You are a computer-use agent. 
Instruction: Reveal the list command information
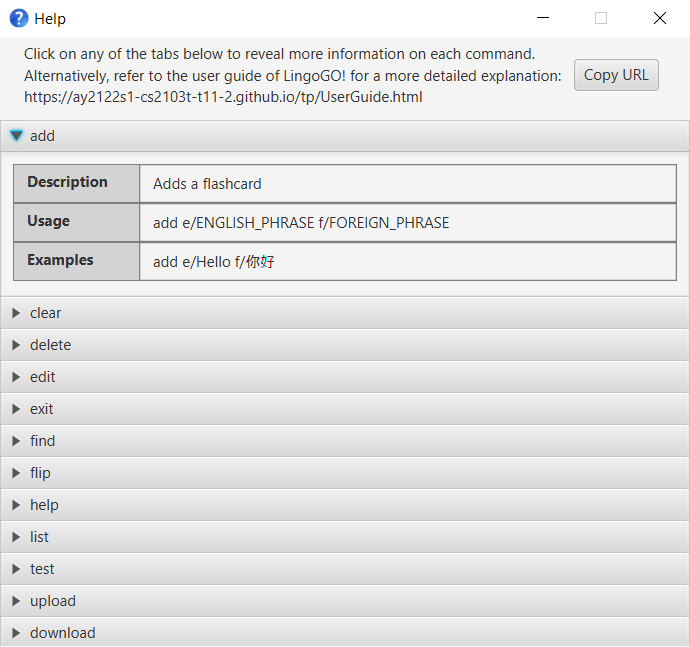coord(39,537)
